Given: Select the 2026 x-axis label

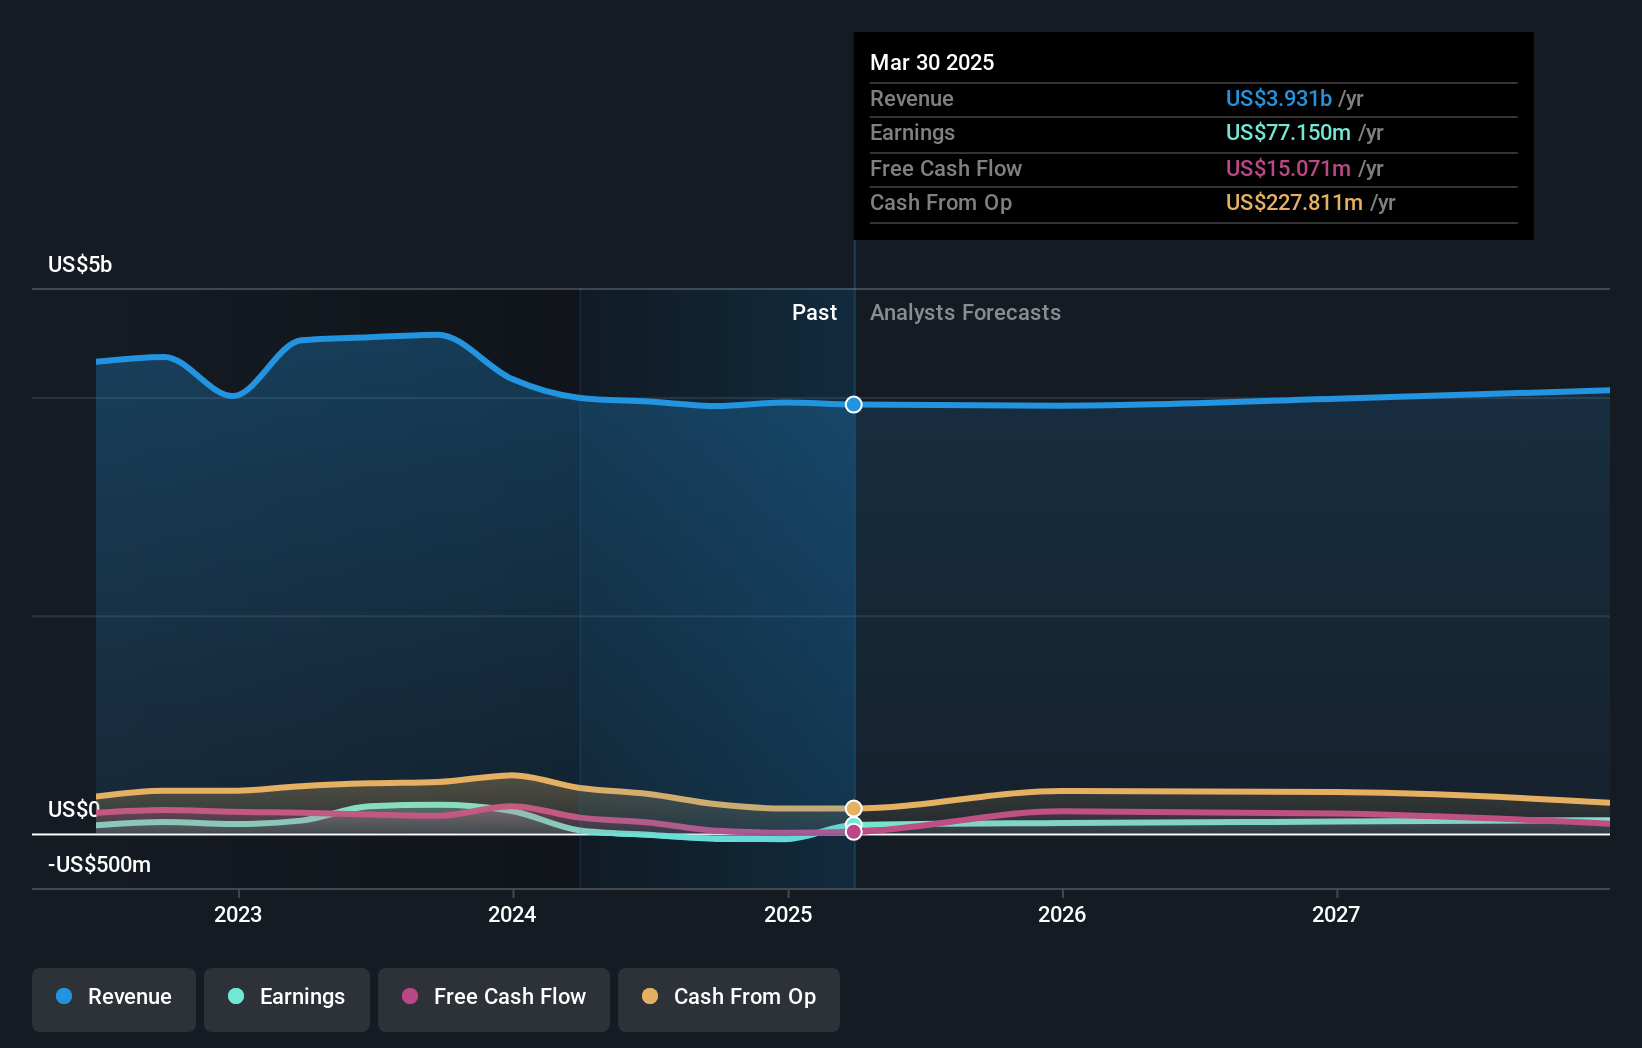Looking at the screenshot, I should click(x=1062, y=914).
